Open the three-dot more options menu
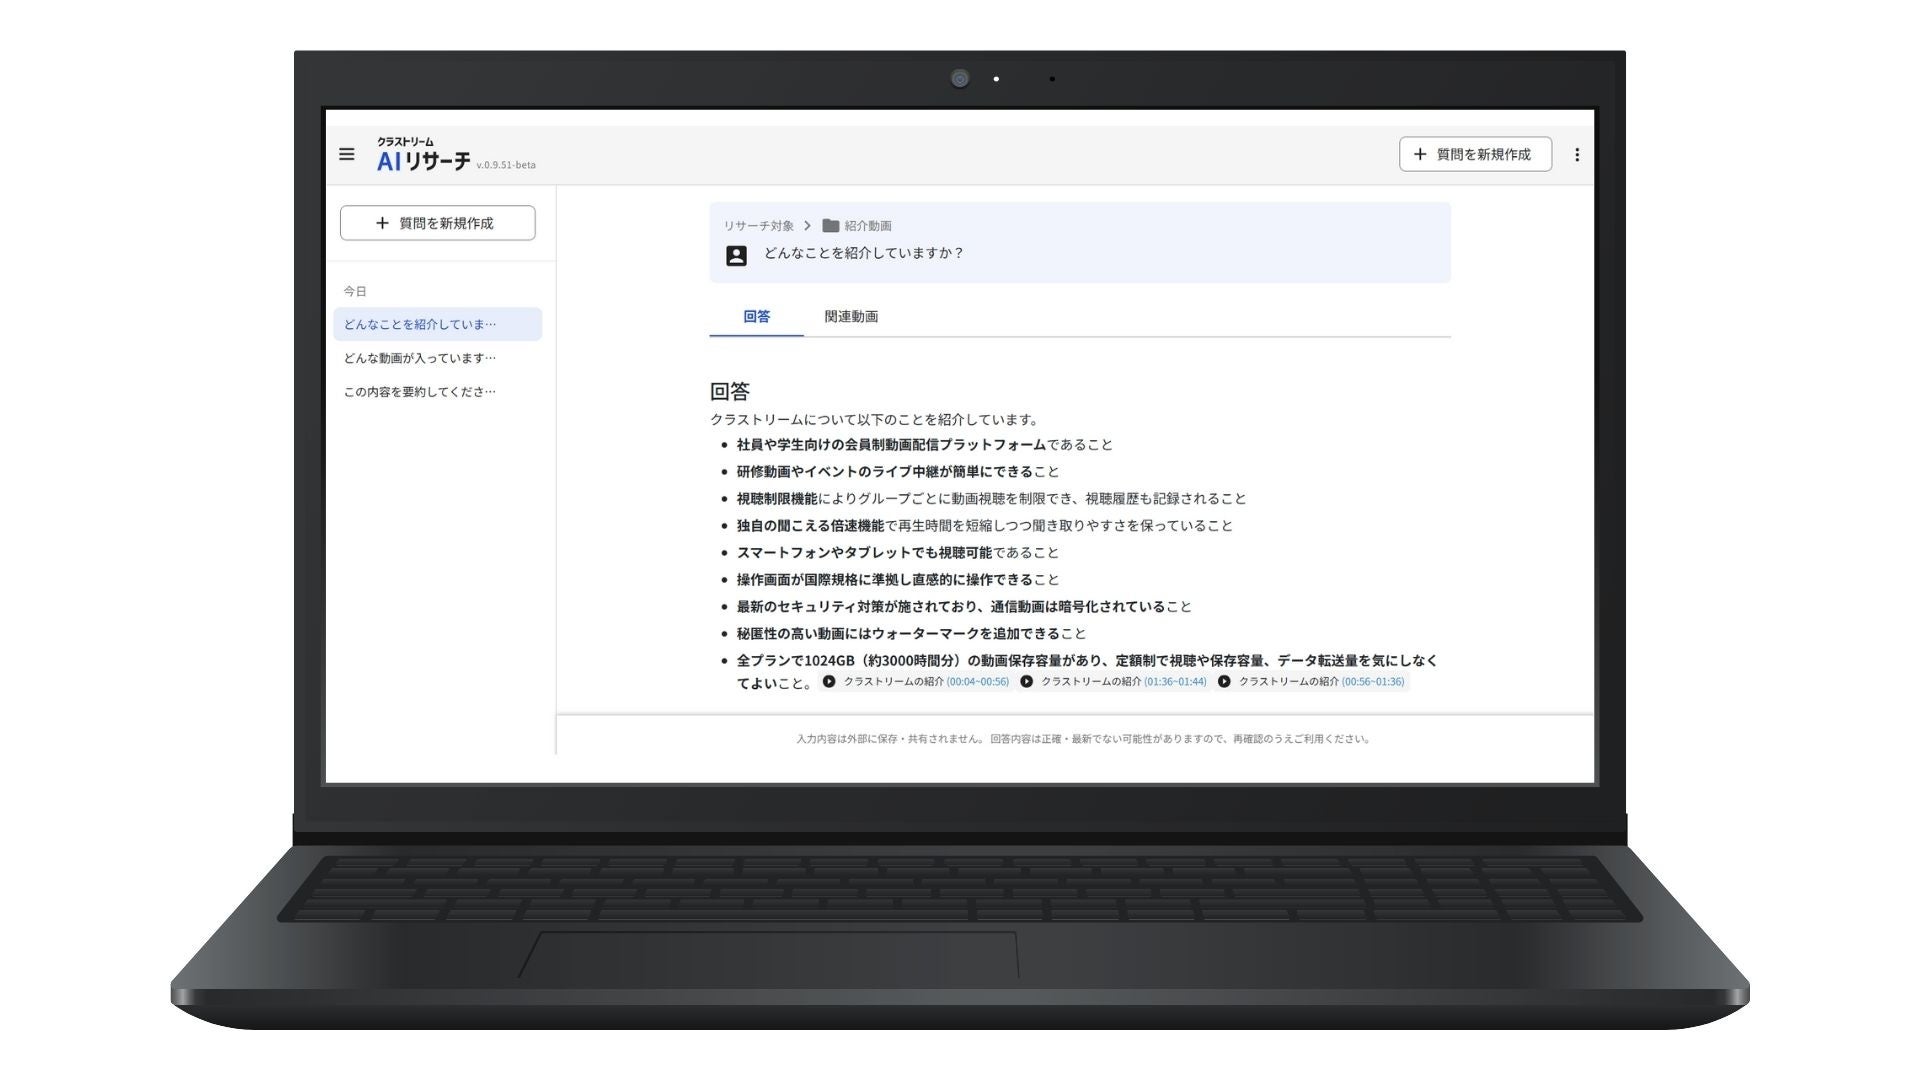 coord(1577,154)
